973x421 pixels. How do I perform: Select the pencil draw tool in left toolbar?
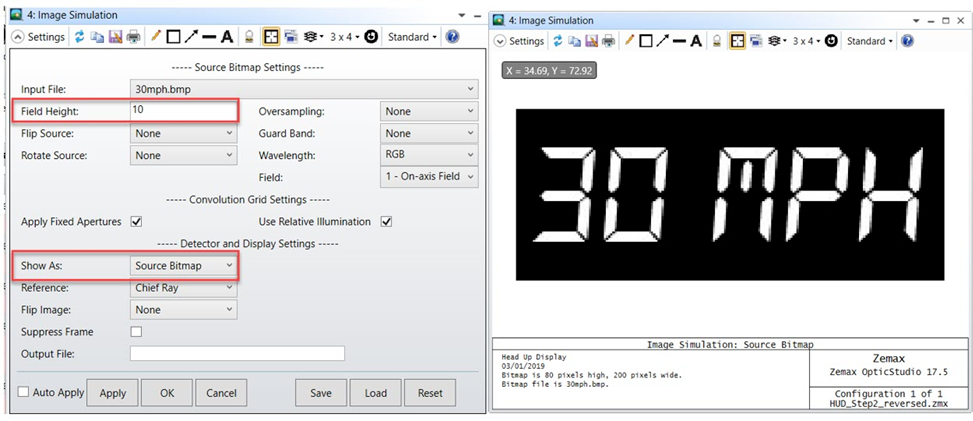pyautogui.click(x=156, y=37)
